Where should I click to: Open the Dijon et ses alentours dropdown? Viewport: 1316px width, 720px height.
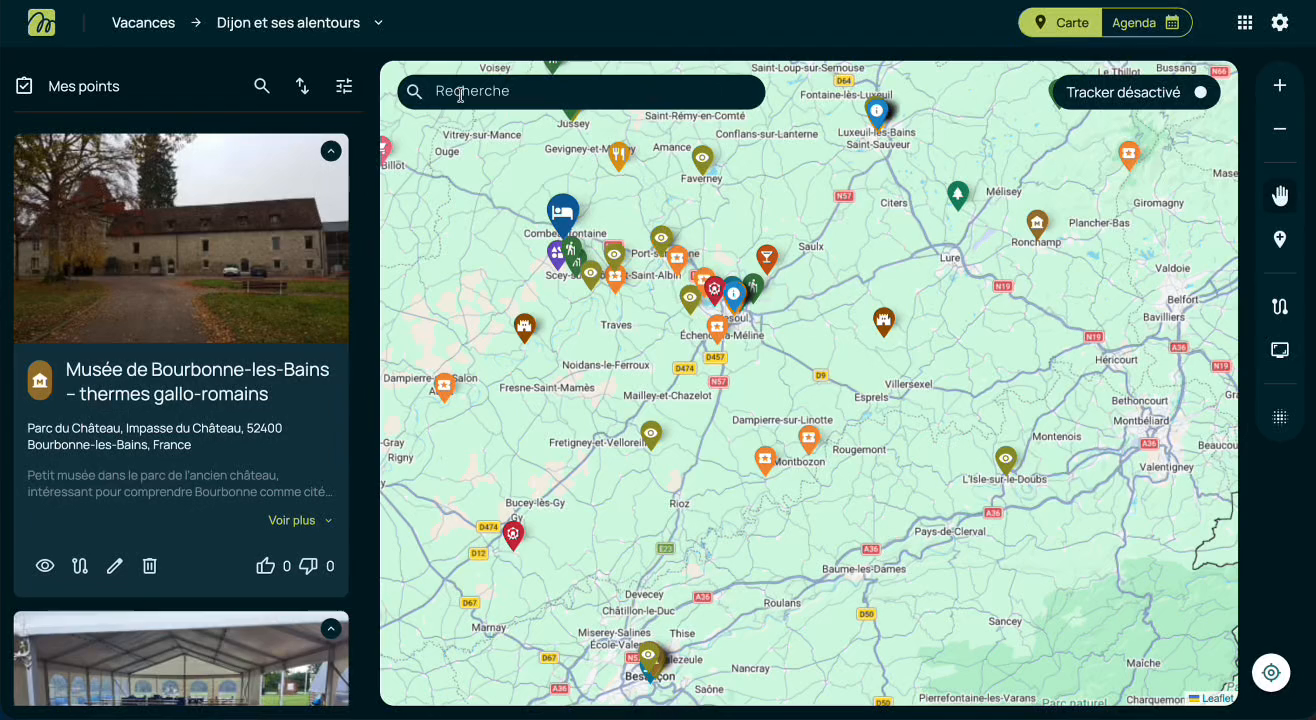coord(300,22)
